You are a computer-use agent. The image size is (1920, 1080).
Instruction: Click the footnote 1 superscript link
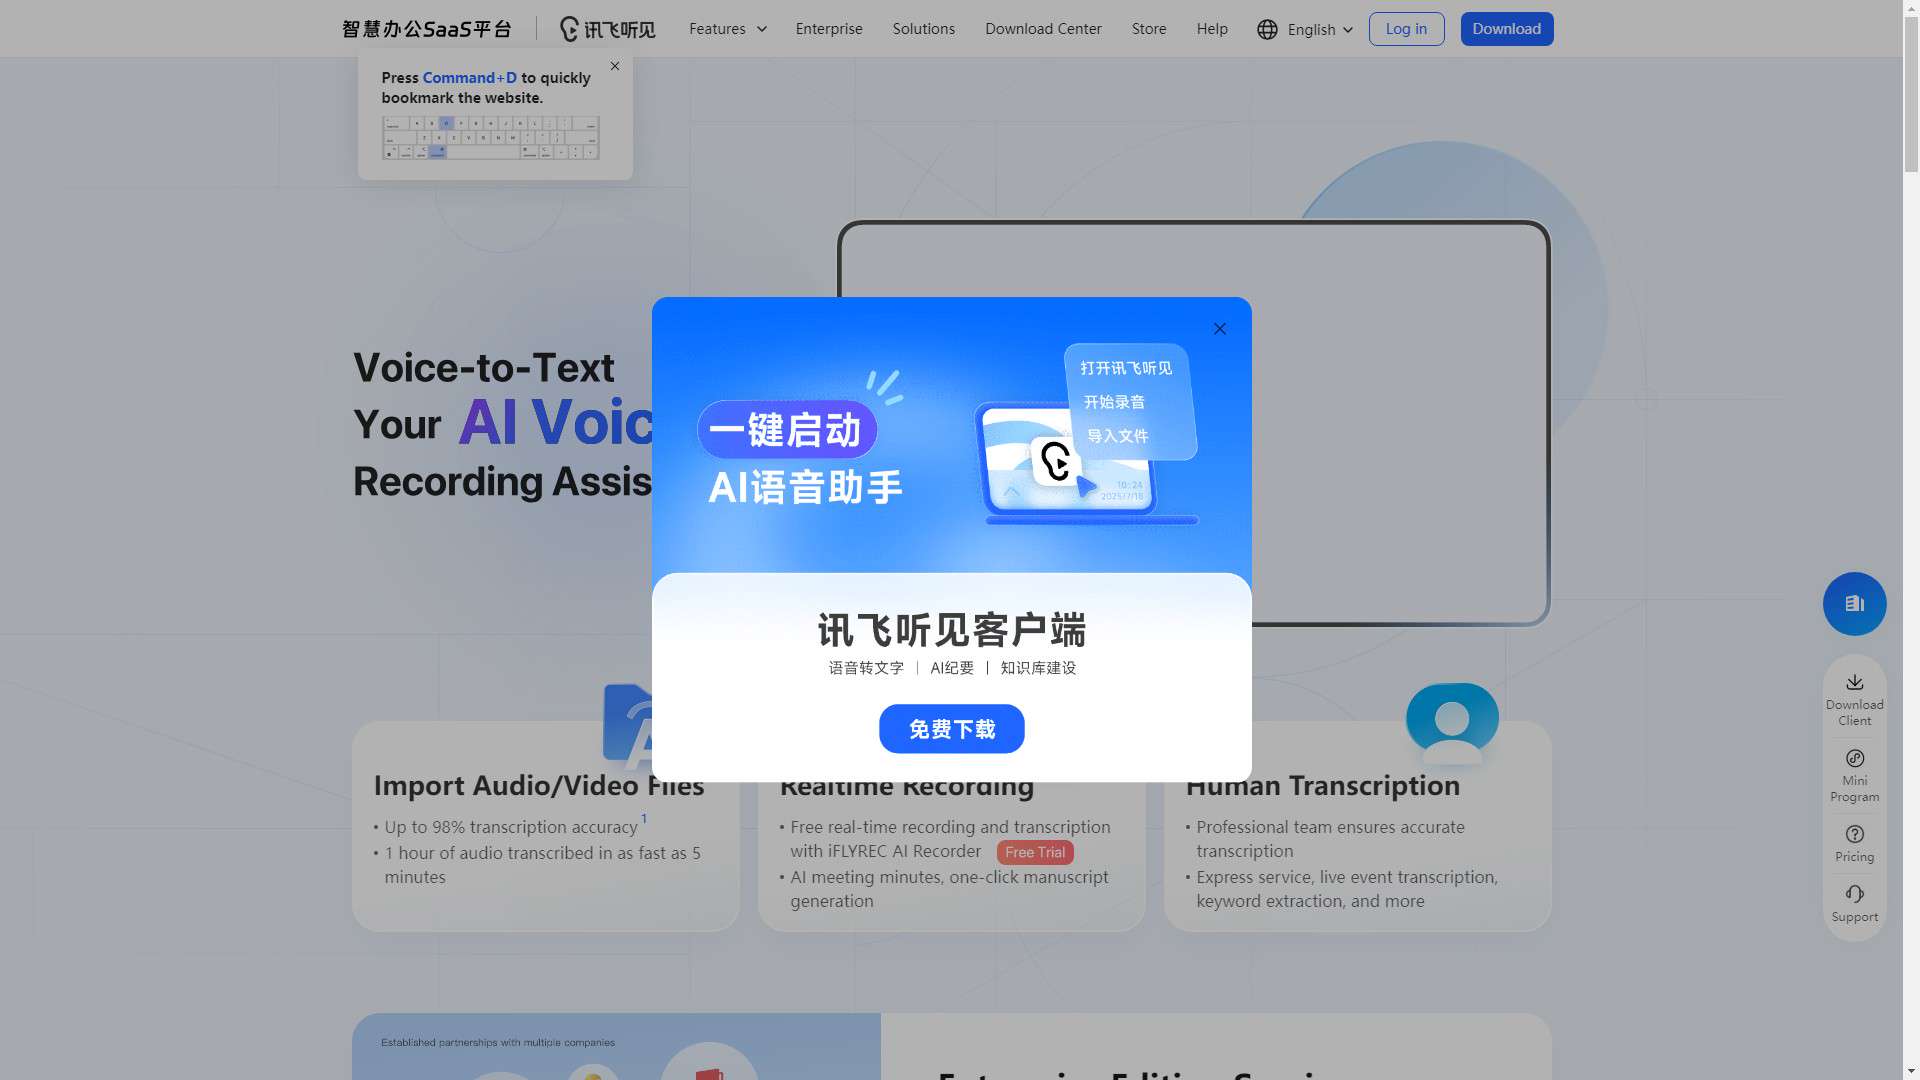click(644, 818)
